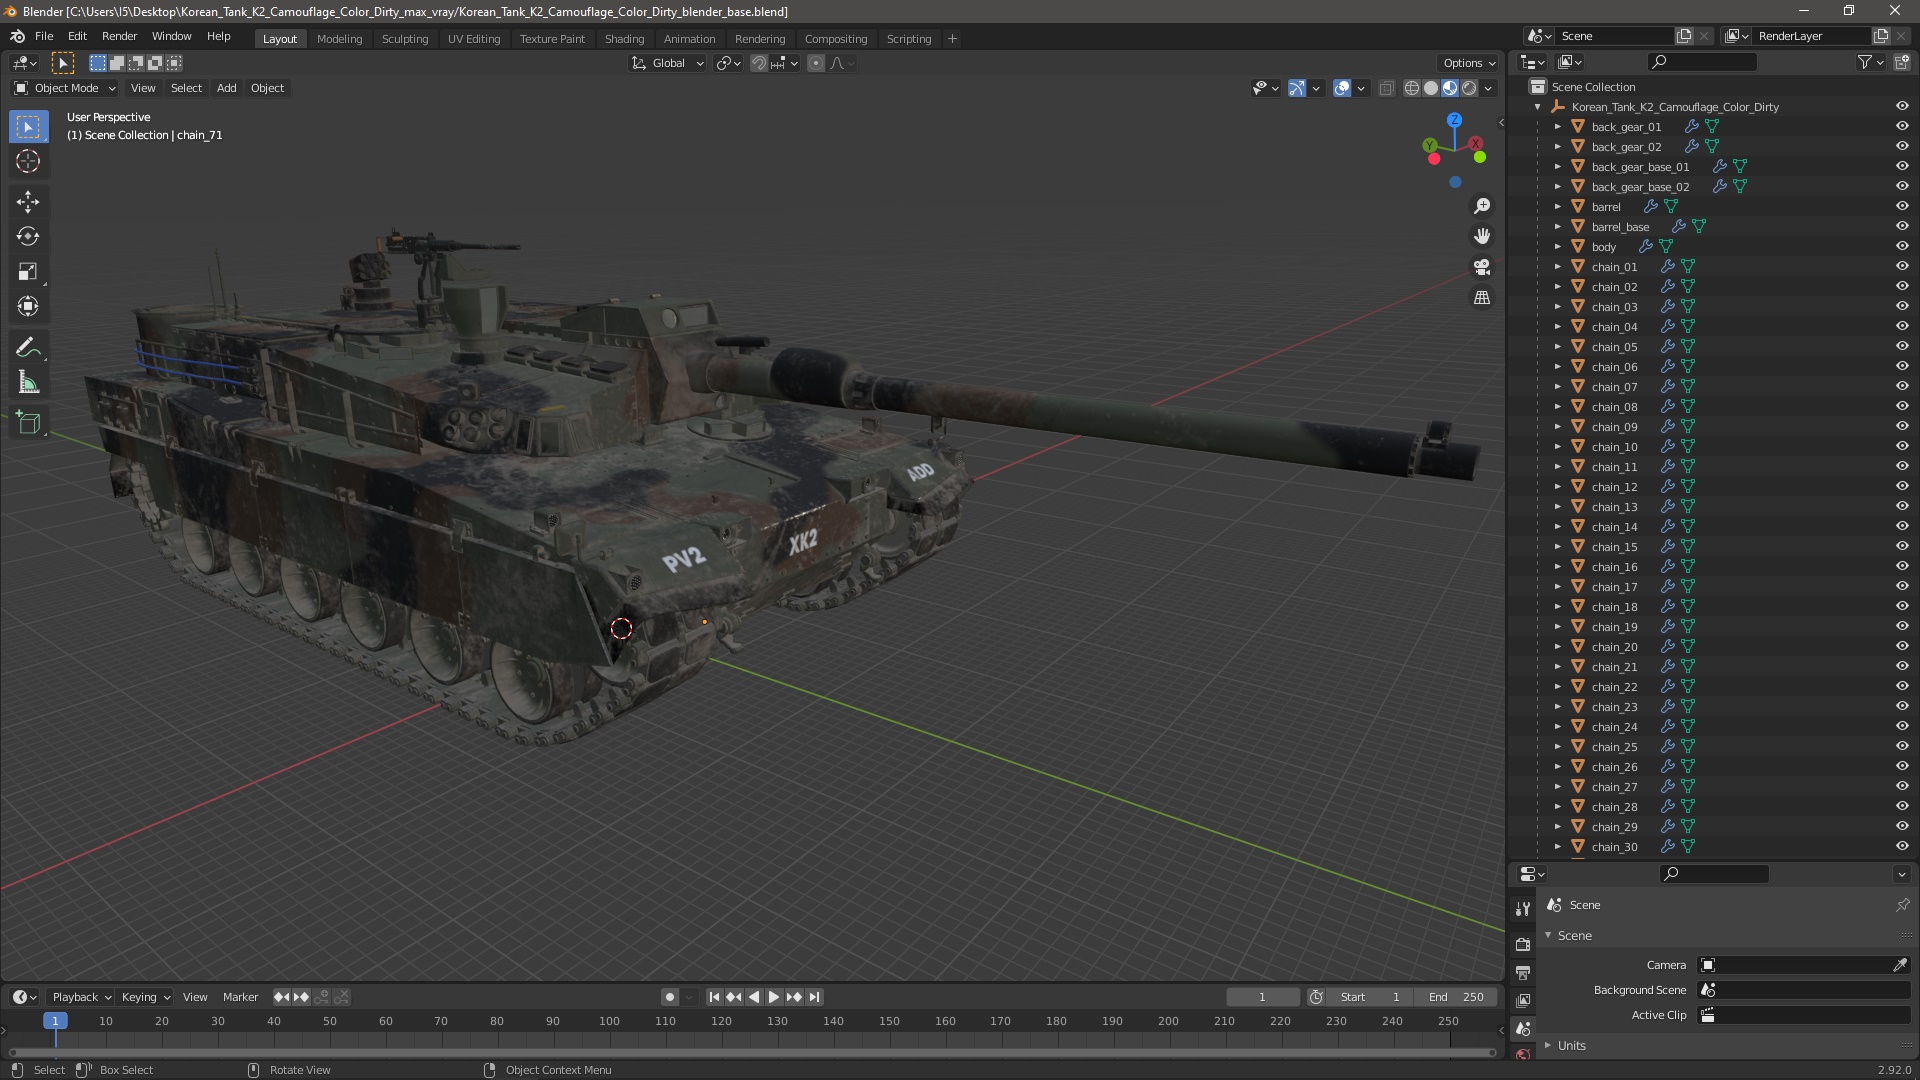Image resolution: width=1920 pixels, height=1080 pixels.
Task: Switch to material preview shading
Action: point(1450,88)
